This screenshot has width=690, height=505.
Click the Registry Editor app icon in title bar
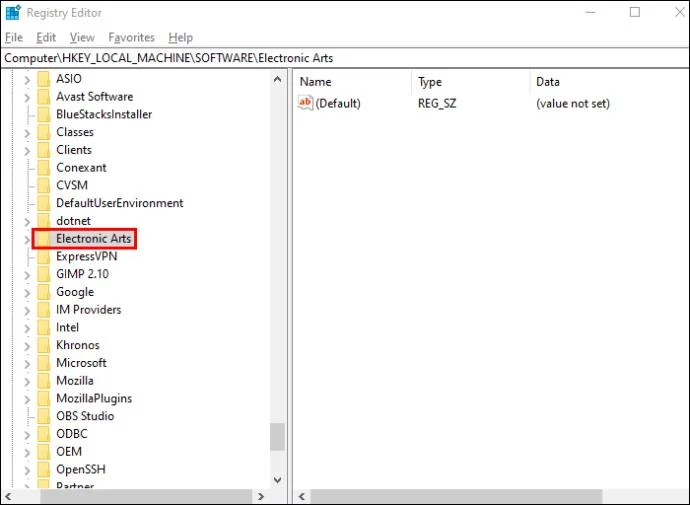pos(12,13)
